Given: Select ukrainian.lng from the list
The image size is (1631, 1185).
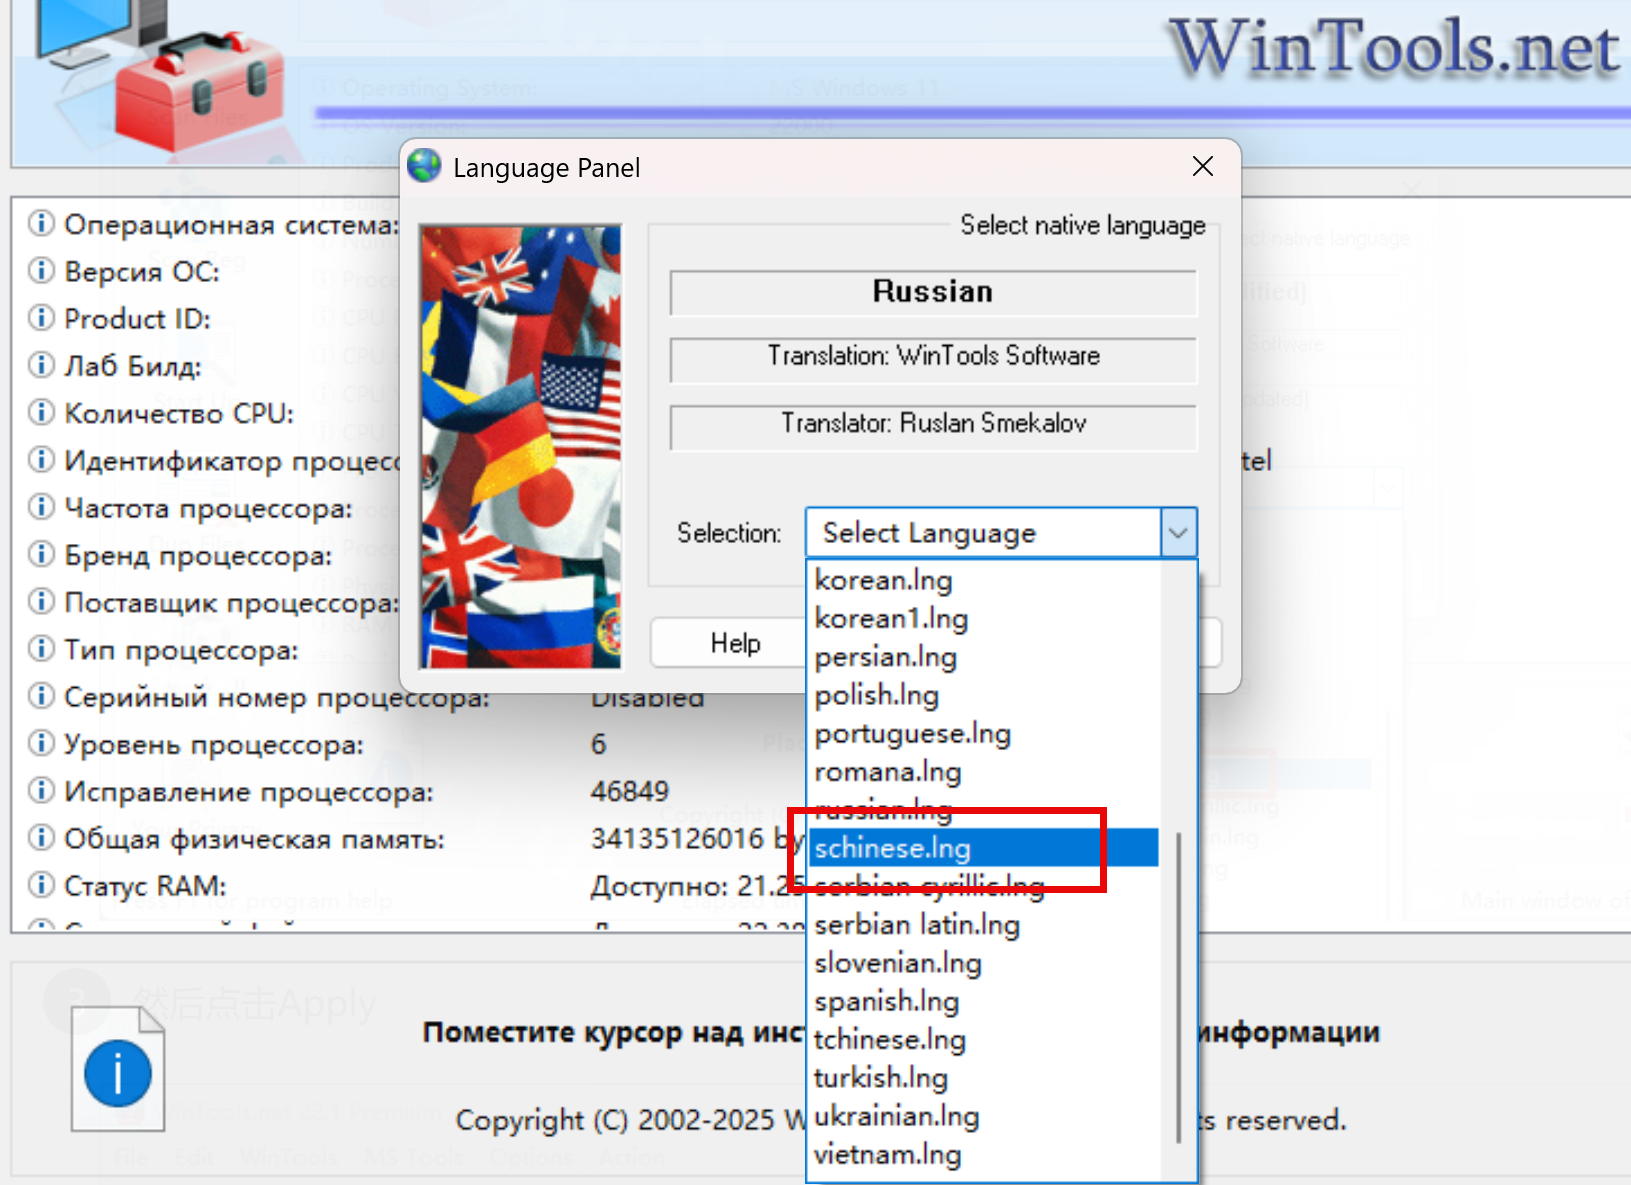Looking at the screenshot, I should 896,1116.
